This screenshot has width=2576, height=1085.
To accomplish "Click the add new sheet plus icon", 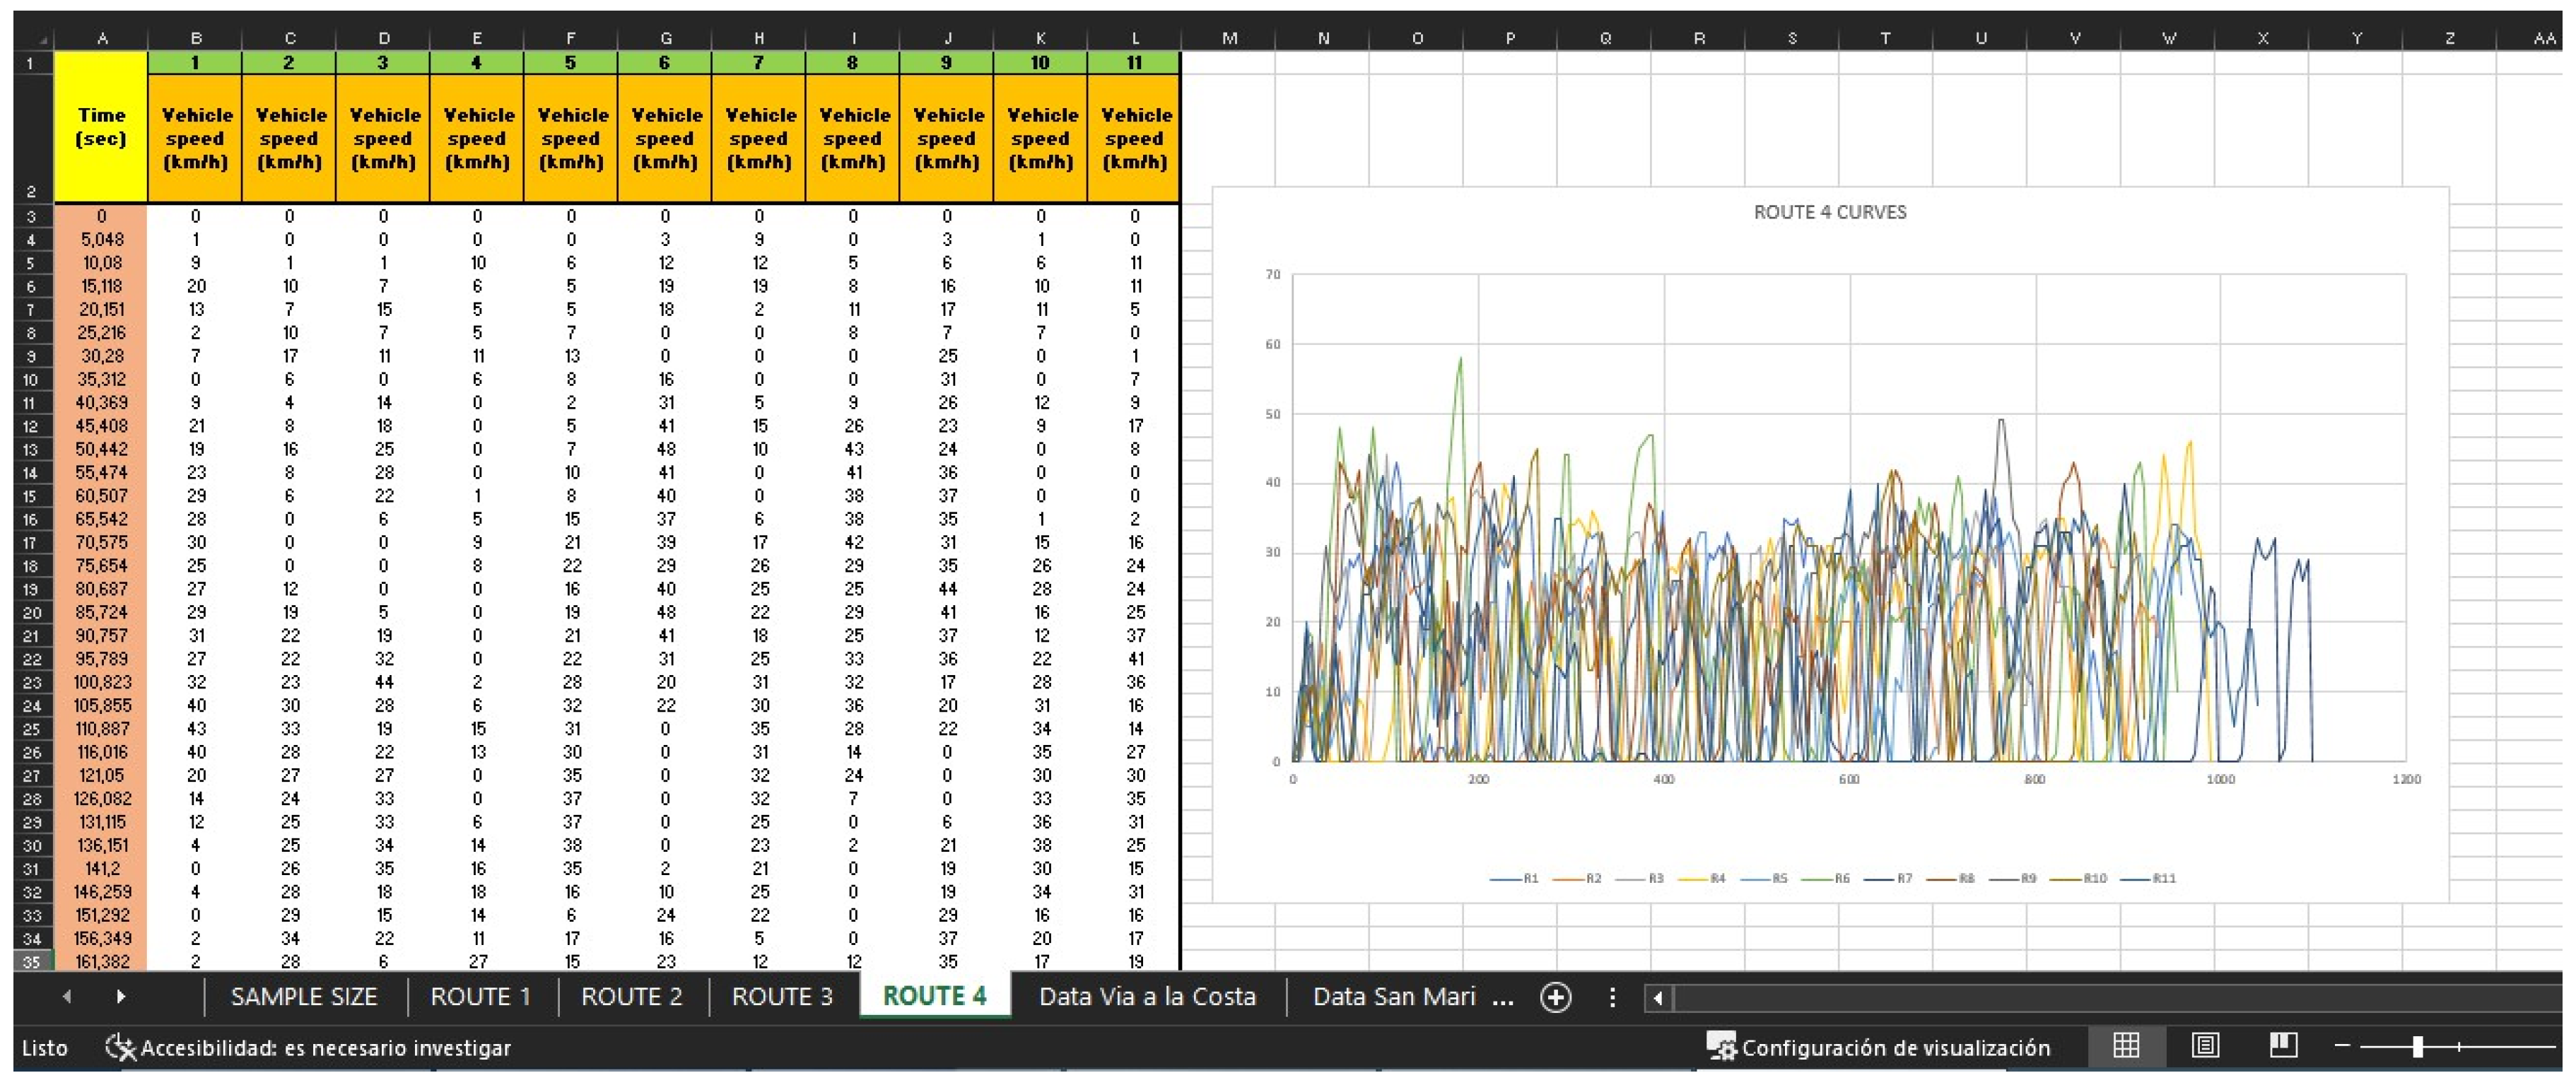I will 1555,997.
